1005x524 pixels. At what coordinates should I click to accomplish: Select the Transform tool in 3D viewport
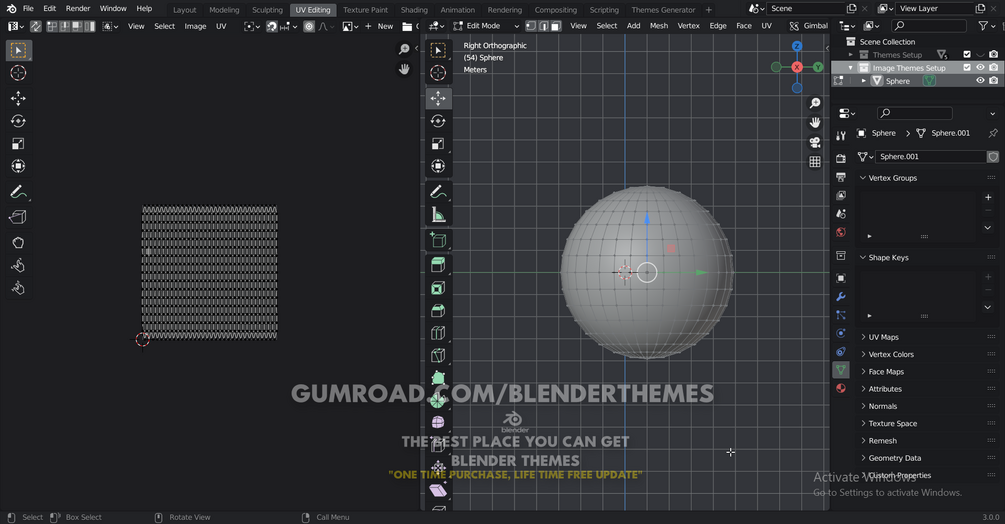pyautogui.click(x=438, y=166)
